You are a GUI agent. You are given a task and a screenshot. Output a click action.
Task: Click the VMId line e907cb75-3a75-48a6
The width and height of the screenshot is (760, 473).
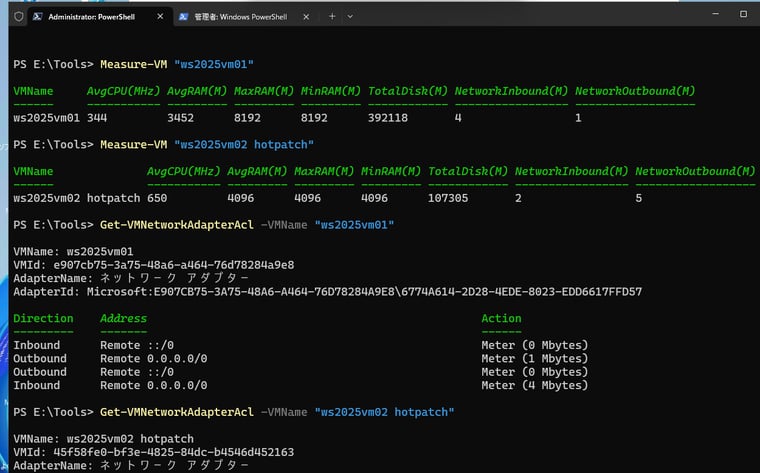[x=154, y=265]
